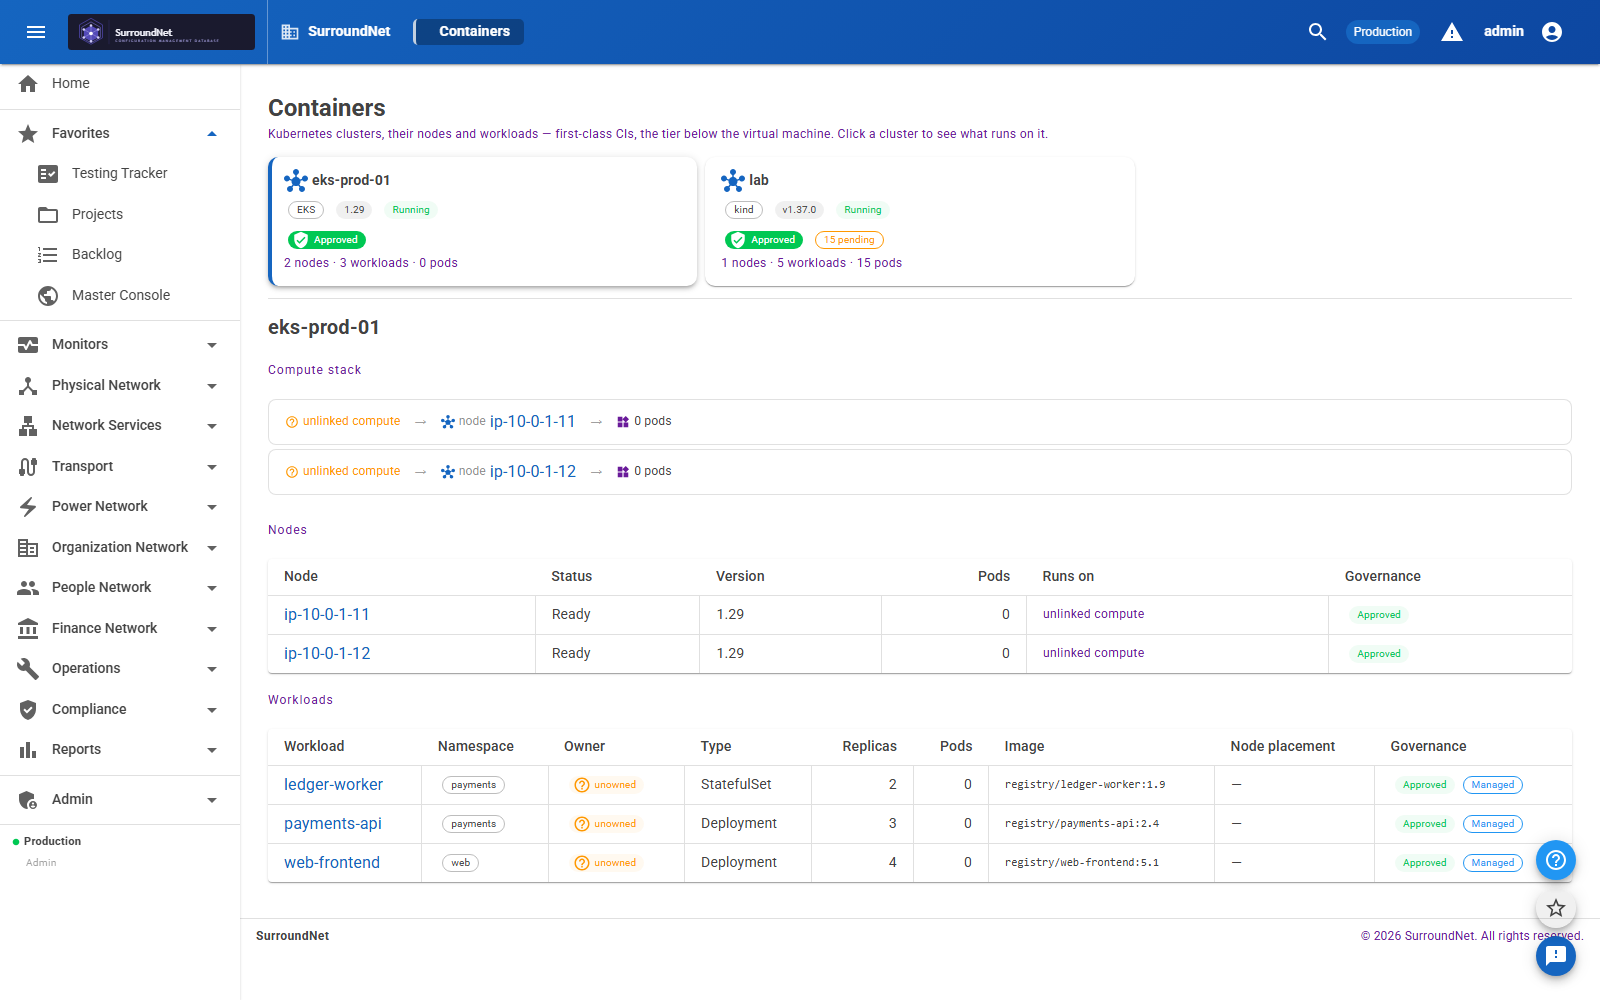Click Managed badge for ledger-worker
Screen dimensions: 1600x1000
[1493, 785]
